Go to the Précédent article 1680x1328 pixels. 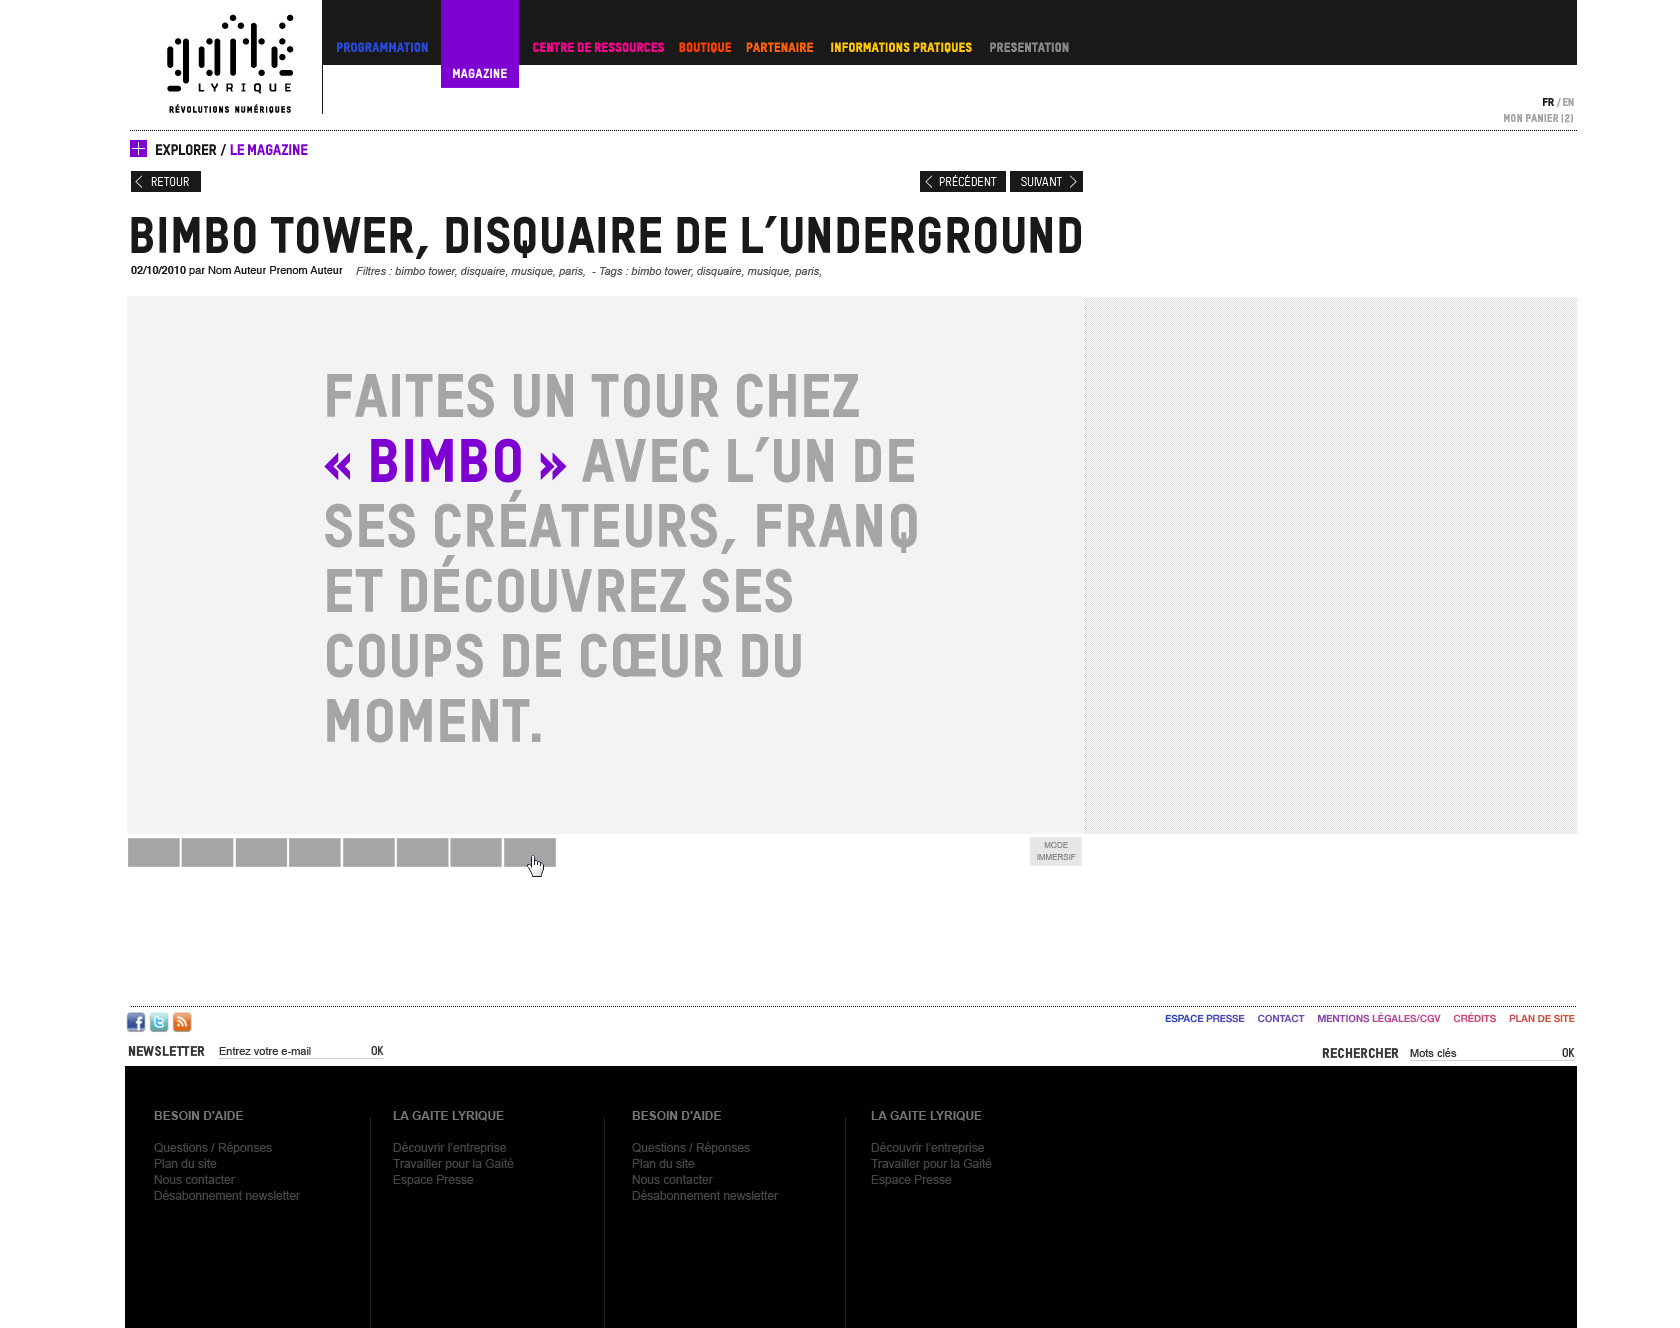962,181
